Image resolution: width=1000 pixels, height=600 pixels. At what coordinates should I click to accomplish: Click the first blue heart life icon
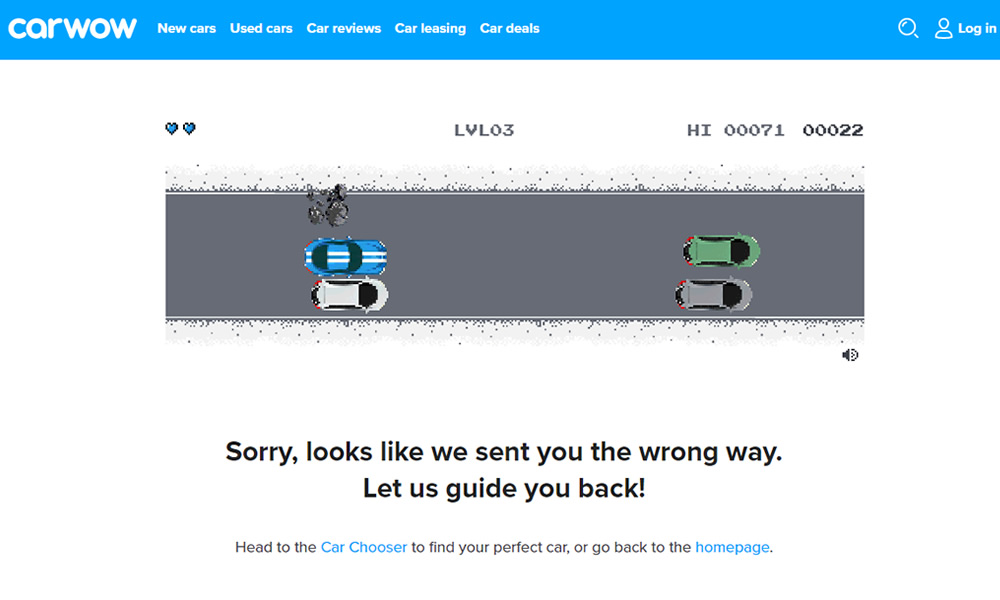click(x=172, y=128)
